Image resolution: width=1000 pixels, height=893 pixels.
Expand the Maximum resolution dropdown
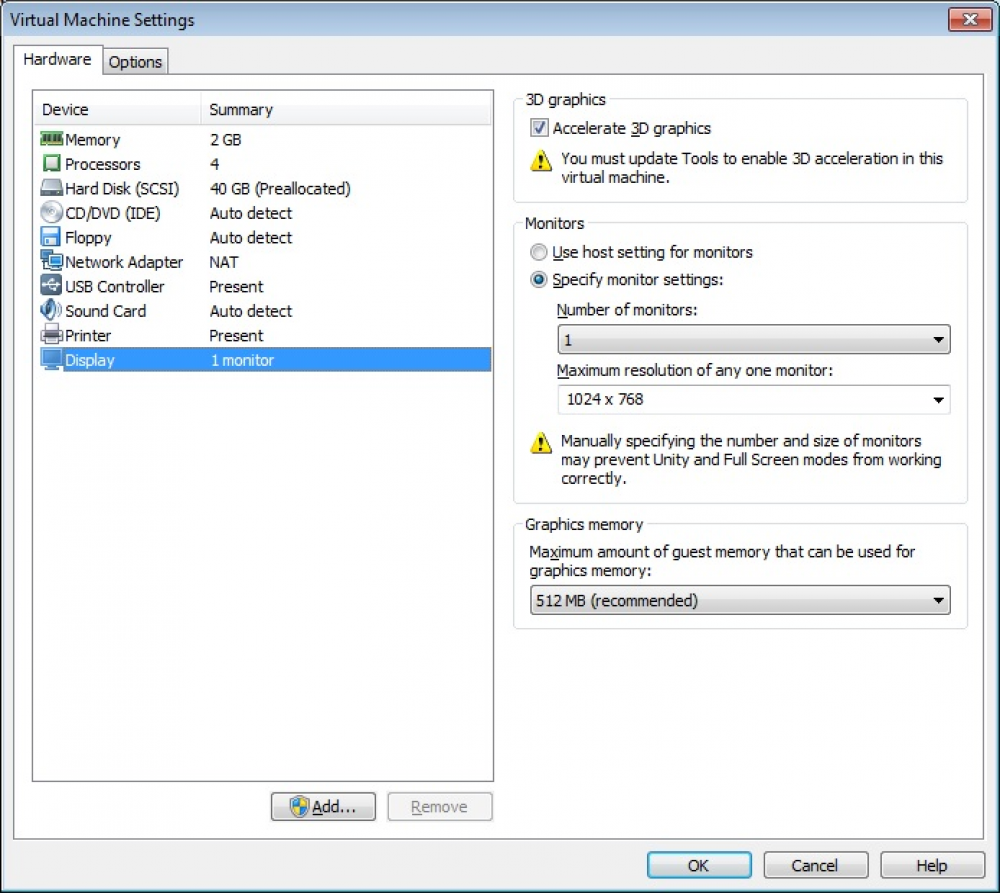tap(753, 399)
